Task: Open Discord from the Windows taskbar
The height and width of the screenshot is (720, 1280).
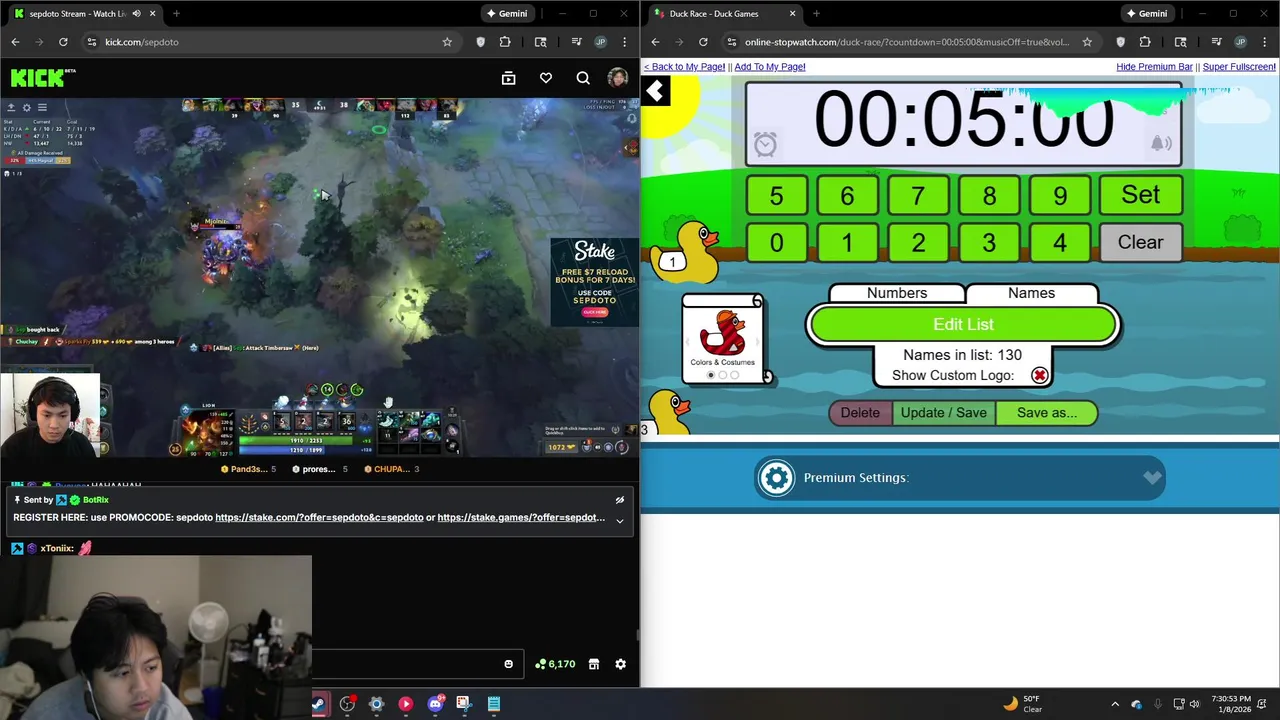Action: pos(435,704)
